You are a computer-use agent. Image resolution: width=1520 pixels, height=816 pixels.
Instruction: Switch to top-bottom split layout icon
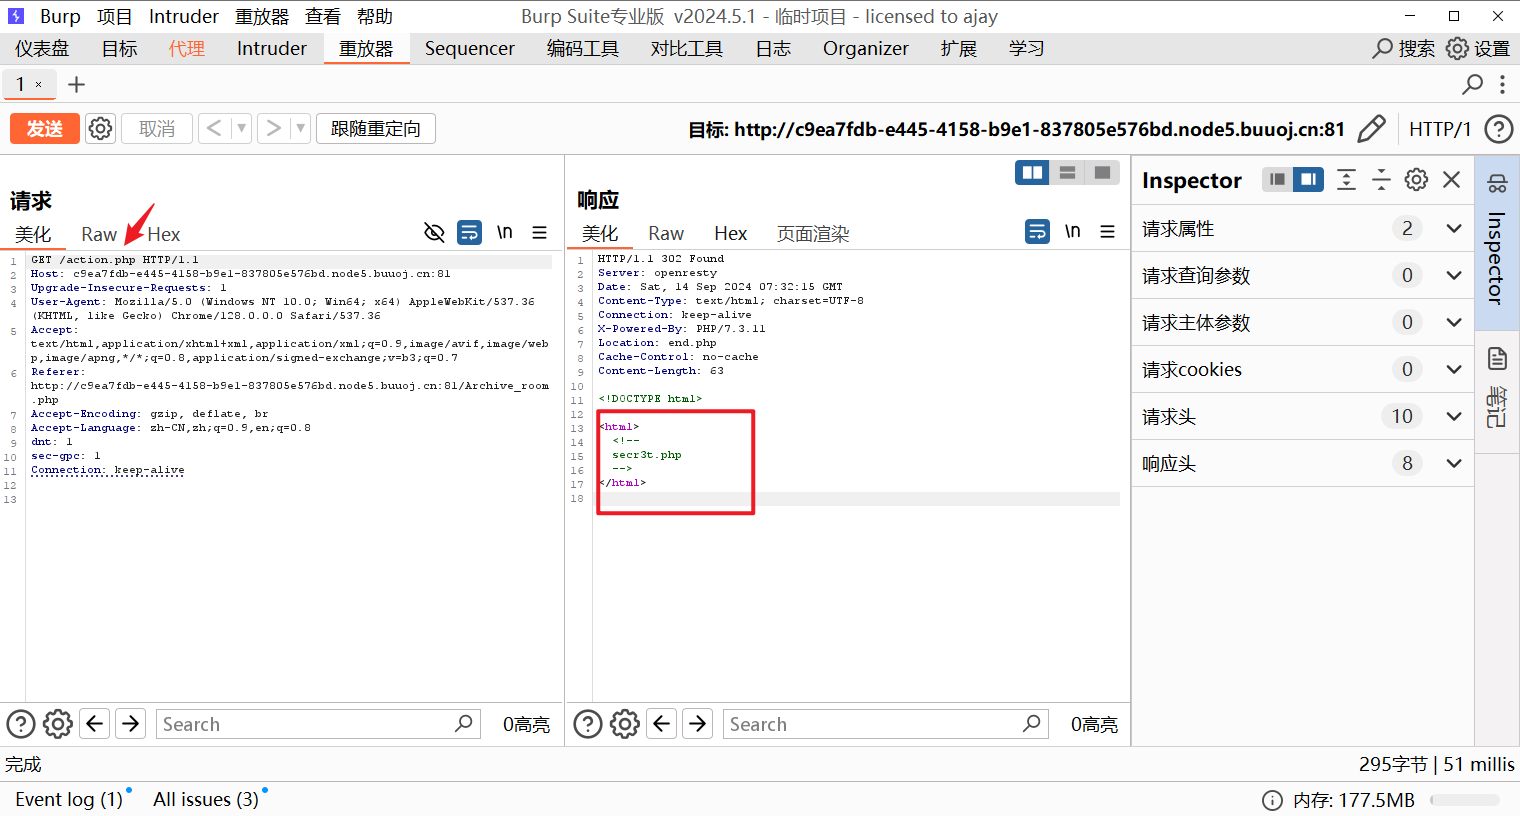click(1067, 173)
